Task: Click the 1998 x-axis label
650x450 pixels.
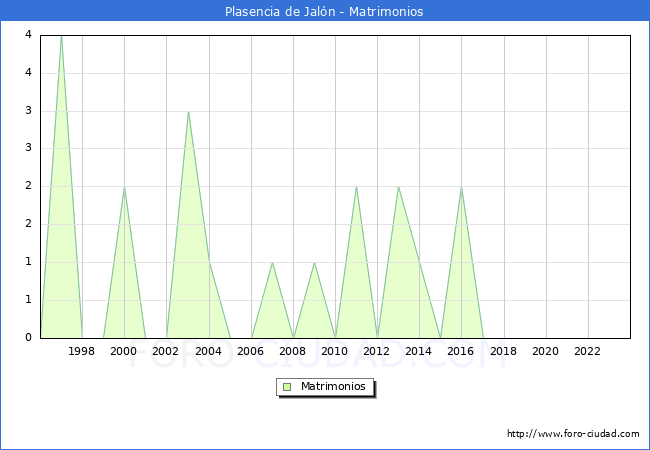Action: 81,351
